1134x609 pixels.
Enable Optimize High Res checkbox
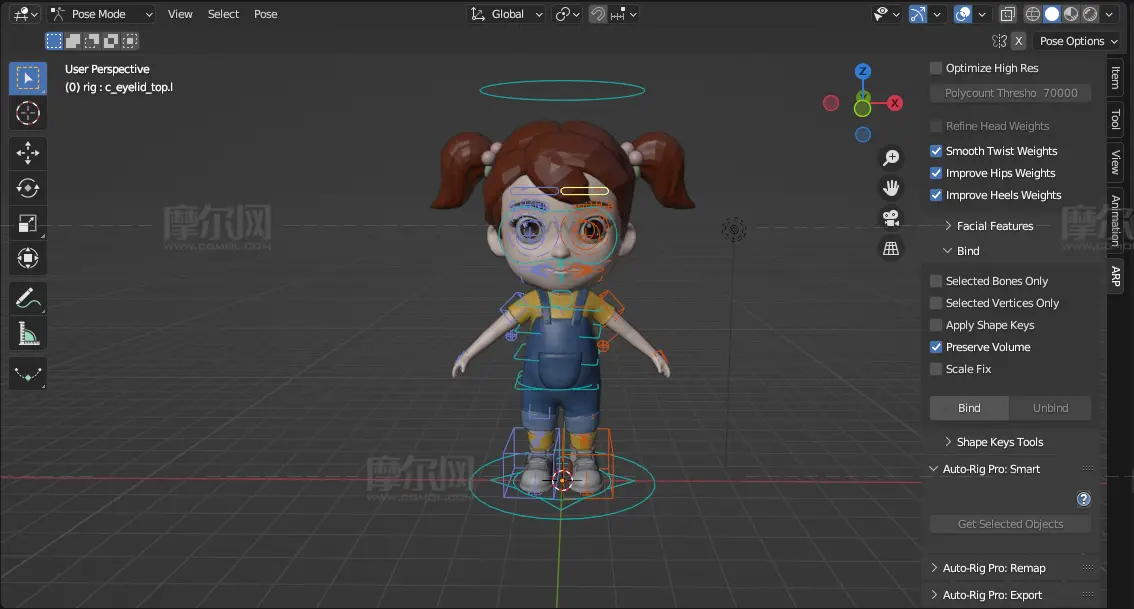(x=936, y=68)
